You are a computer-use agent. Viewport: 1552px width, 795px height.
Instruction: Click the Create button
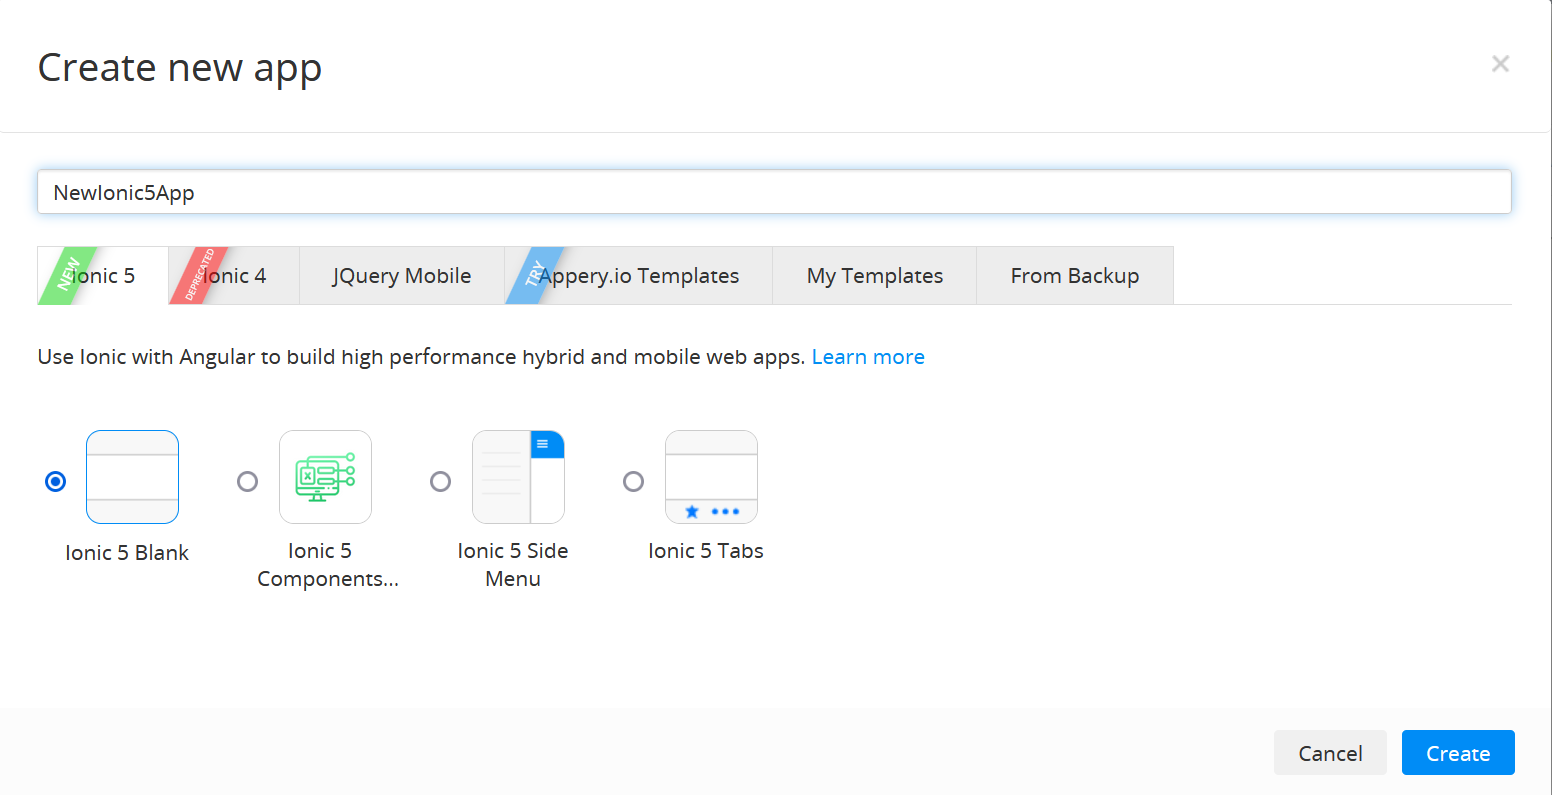pos(1458,753)
